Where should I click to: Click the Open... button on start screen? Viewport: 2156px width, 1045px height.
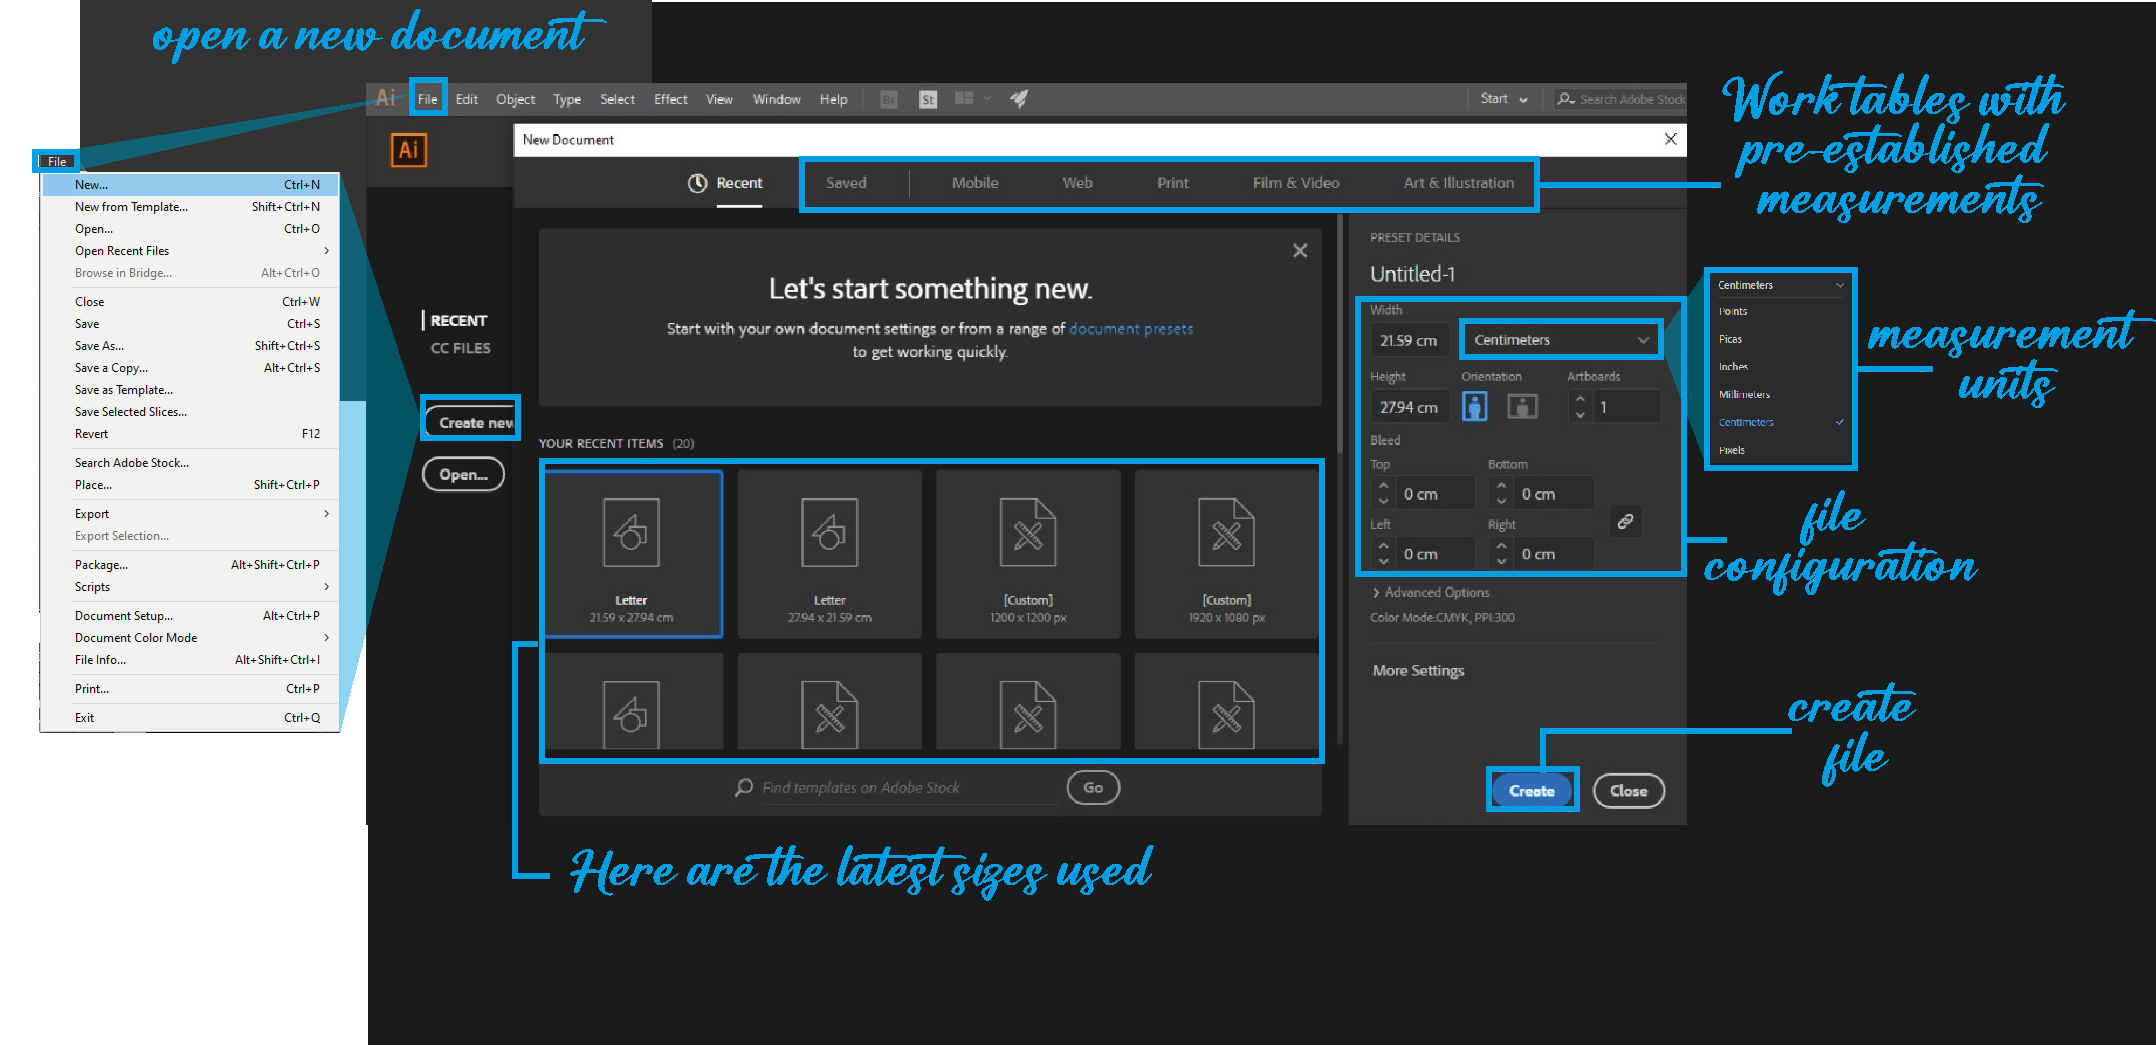coord(463,475)
